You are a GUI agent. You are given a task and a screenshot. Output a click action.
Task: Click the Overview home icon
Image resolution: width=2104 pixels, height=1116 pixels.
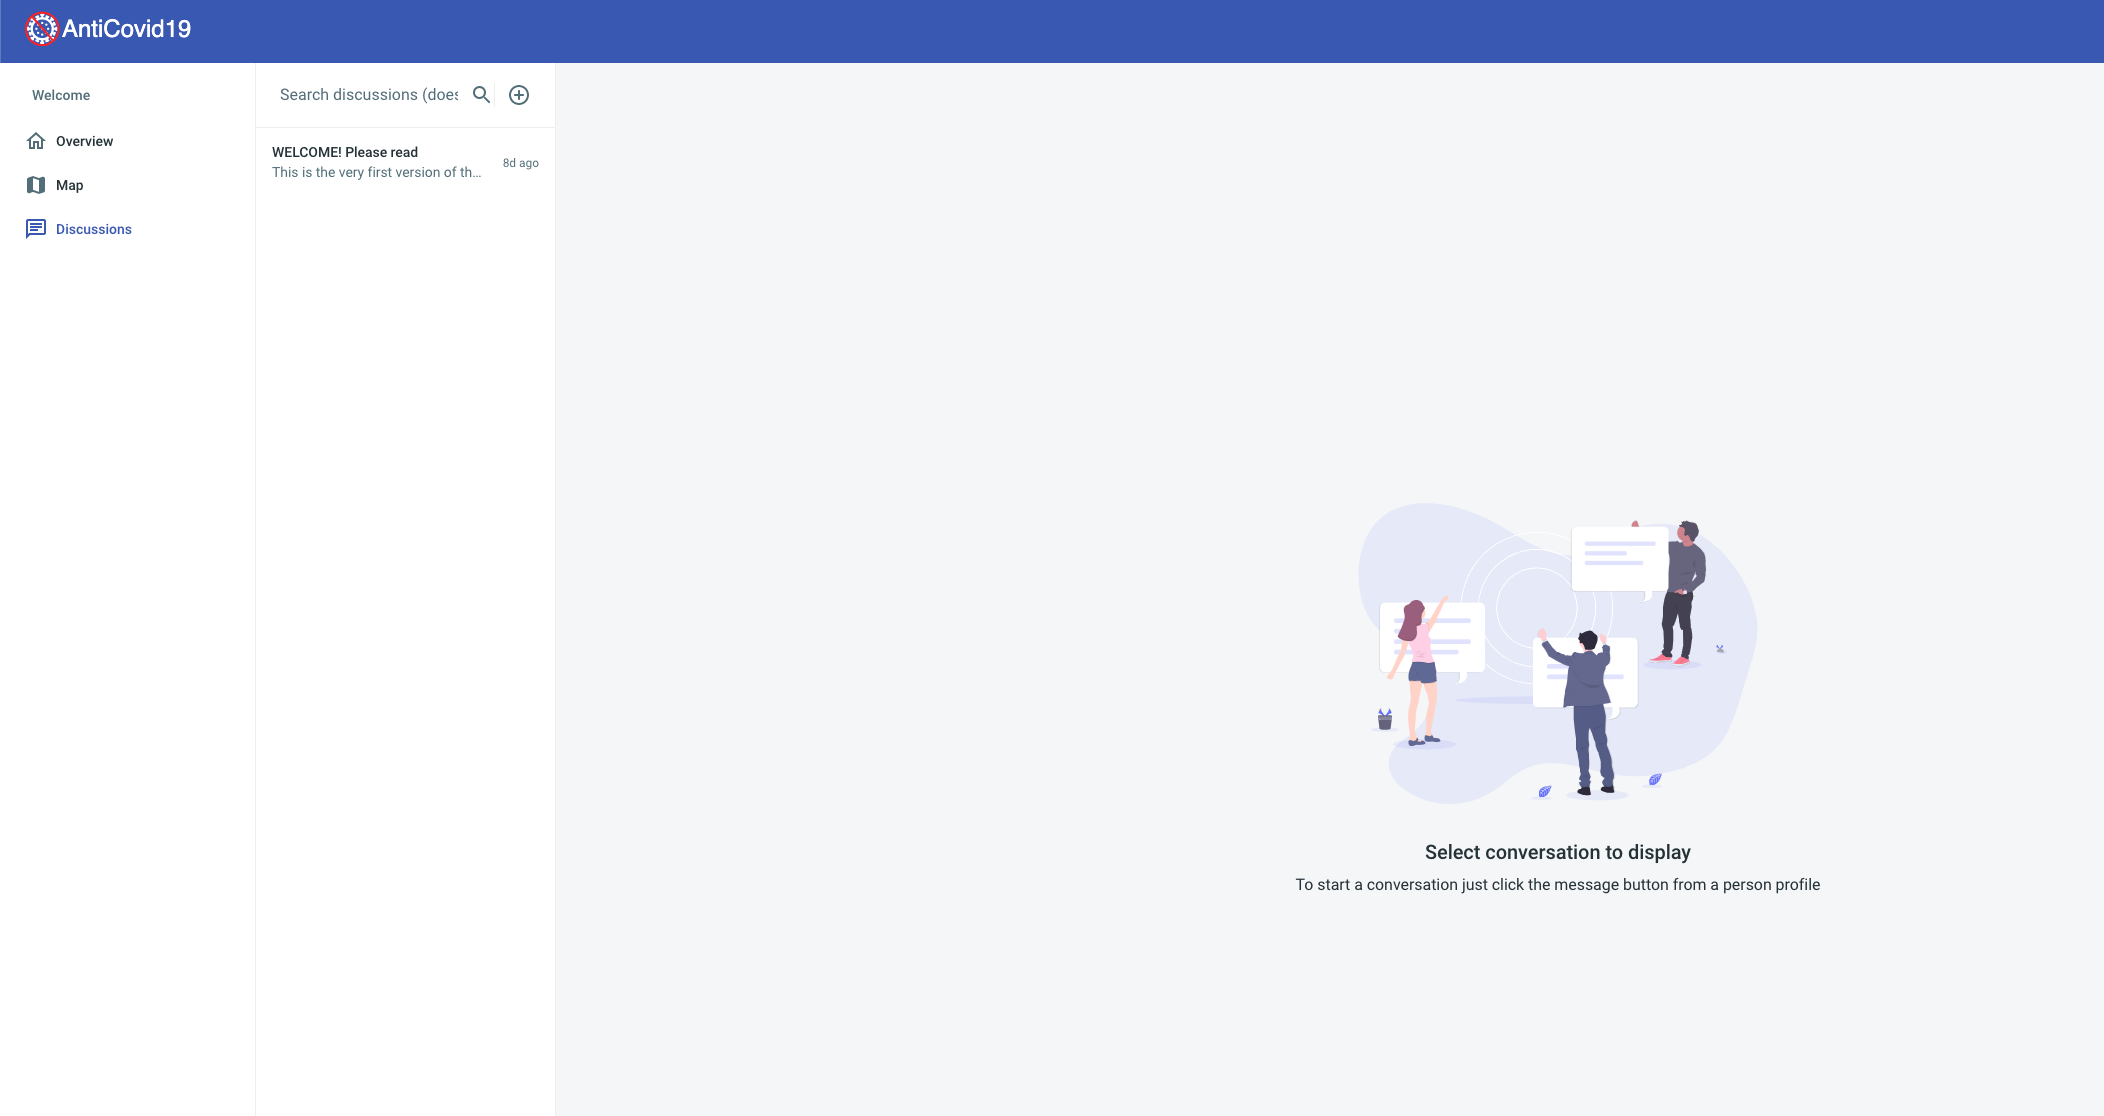pos(36,141)
